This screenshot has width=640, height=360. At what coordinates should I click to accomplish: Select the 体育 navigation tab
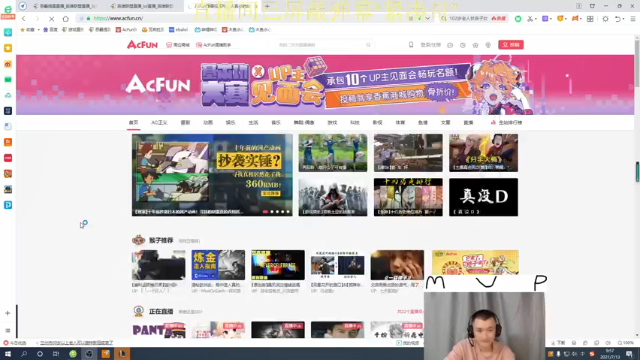point(400,122)
